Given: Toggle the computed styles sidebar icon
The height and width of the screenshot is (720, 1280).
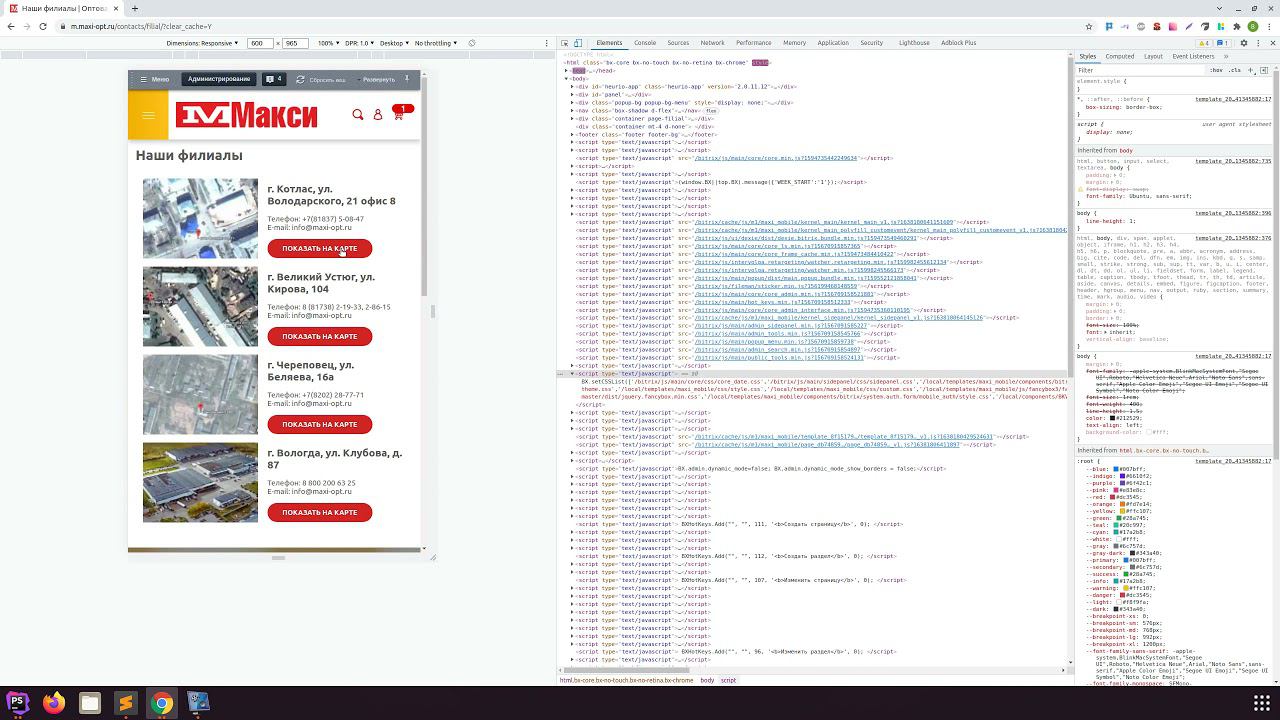Looking at the screenshot, I should pyautogui.click(x=1265, y=71).
